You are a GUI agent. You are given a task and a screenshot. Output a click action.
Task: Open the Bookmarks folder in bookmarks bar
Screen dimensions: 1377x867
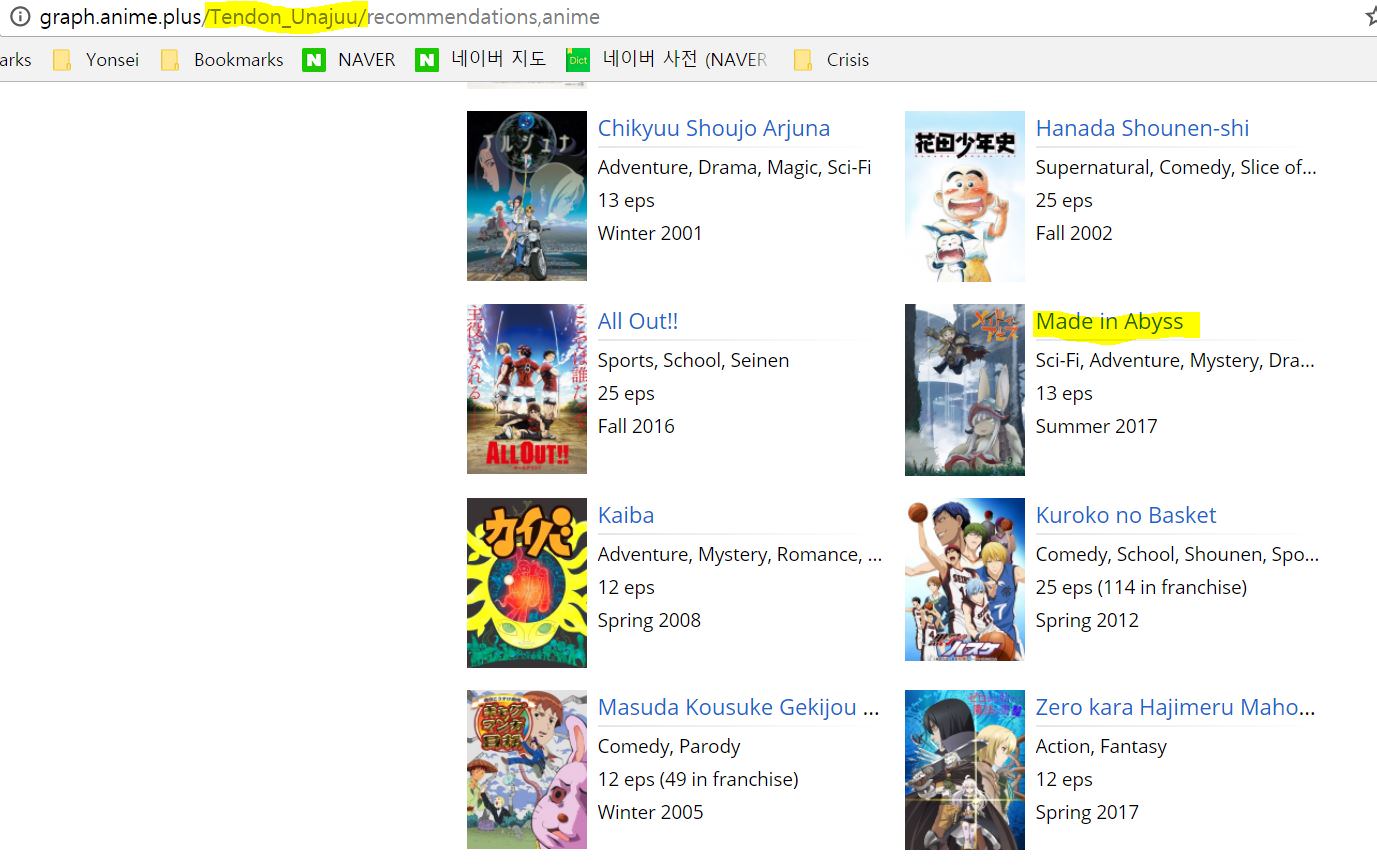[x=223, y=60]
